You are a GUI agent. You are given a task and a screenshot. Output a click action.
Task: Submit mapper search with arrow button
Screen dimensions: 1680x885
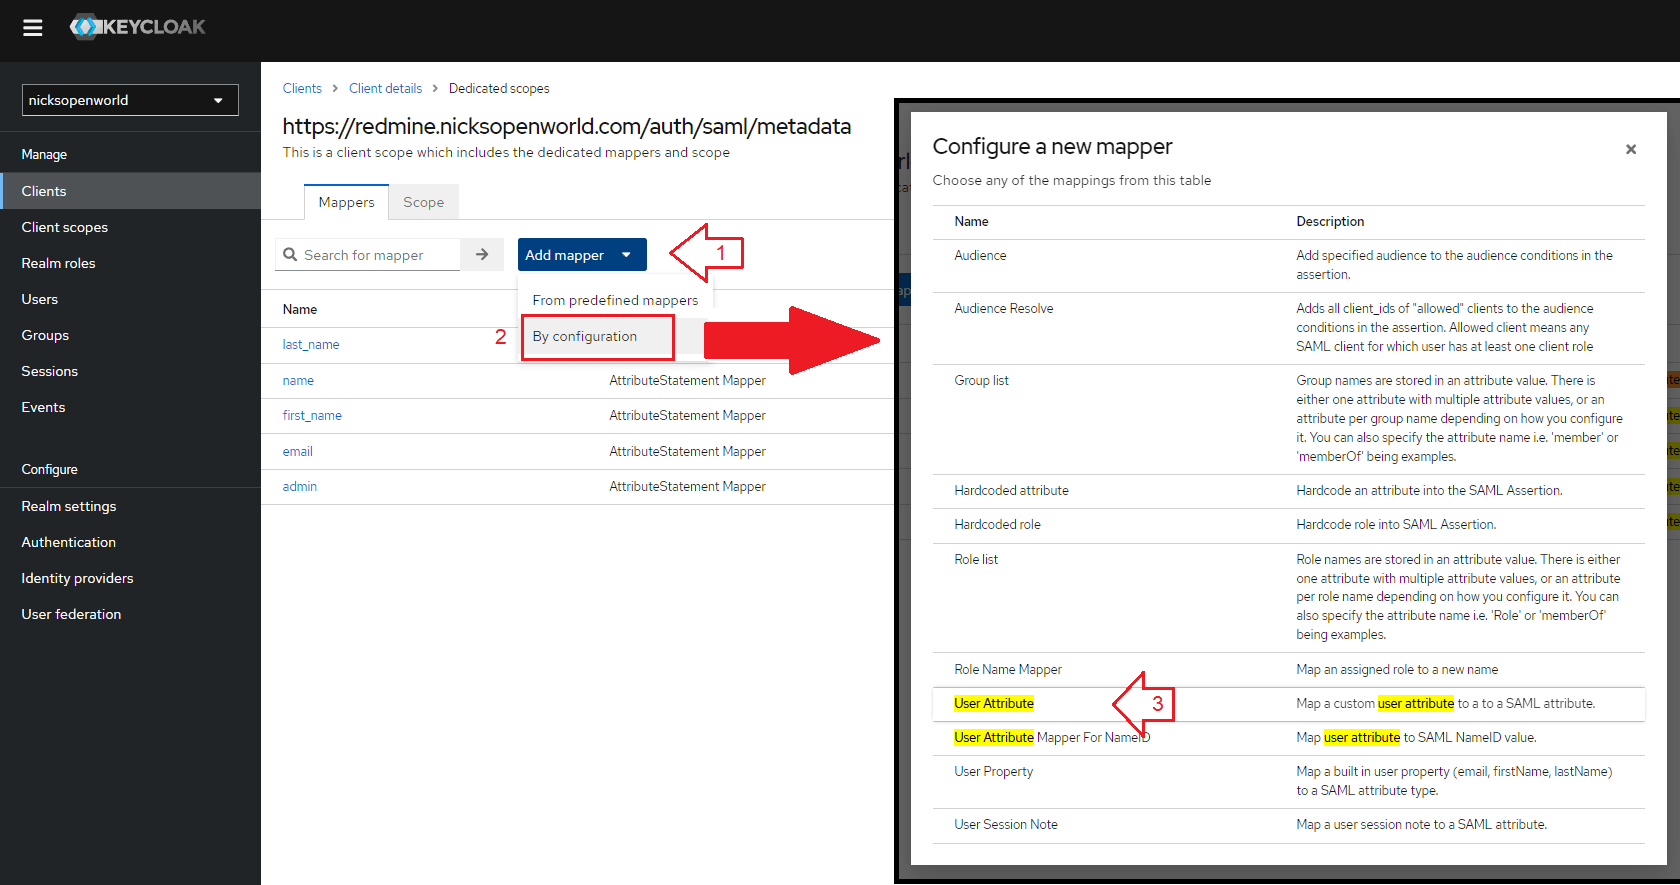[x=482, y=255]
